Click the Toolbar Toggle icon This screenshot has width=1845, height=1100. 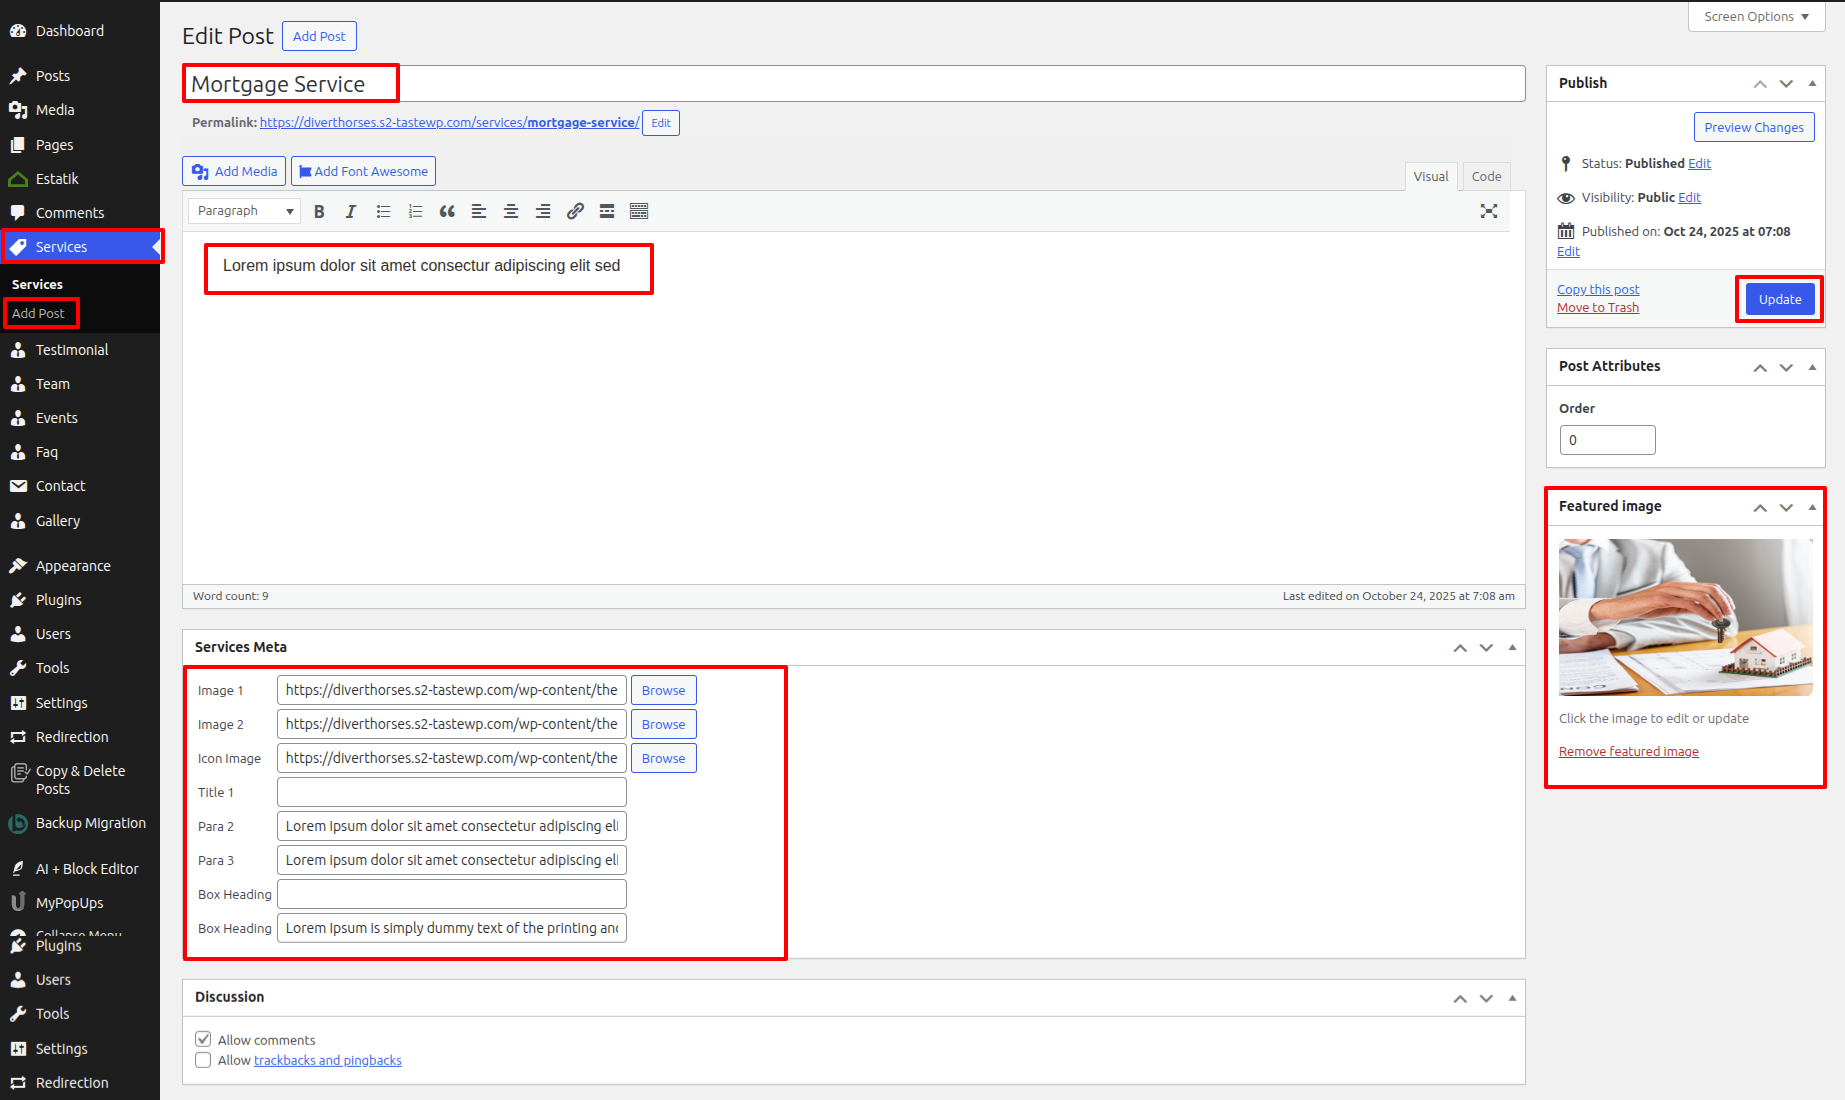point(639,211)
